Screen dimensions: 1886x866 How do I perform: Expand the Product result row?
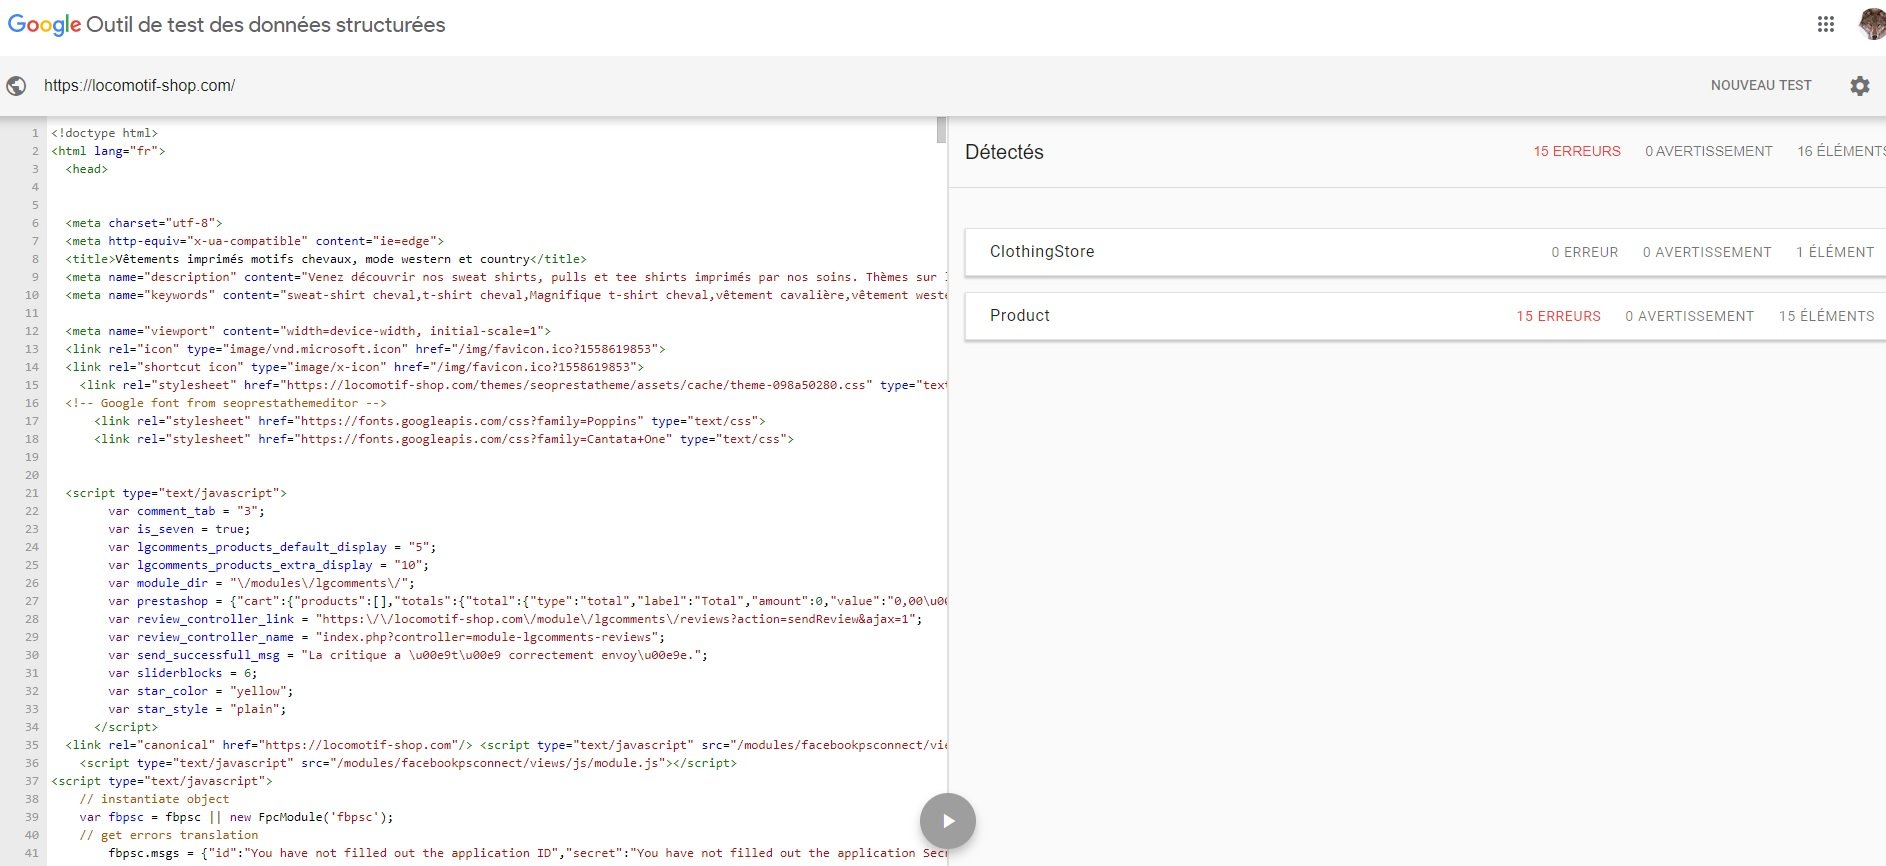pyautogui.click(x=1425, y=316)
